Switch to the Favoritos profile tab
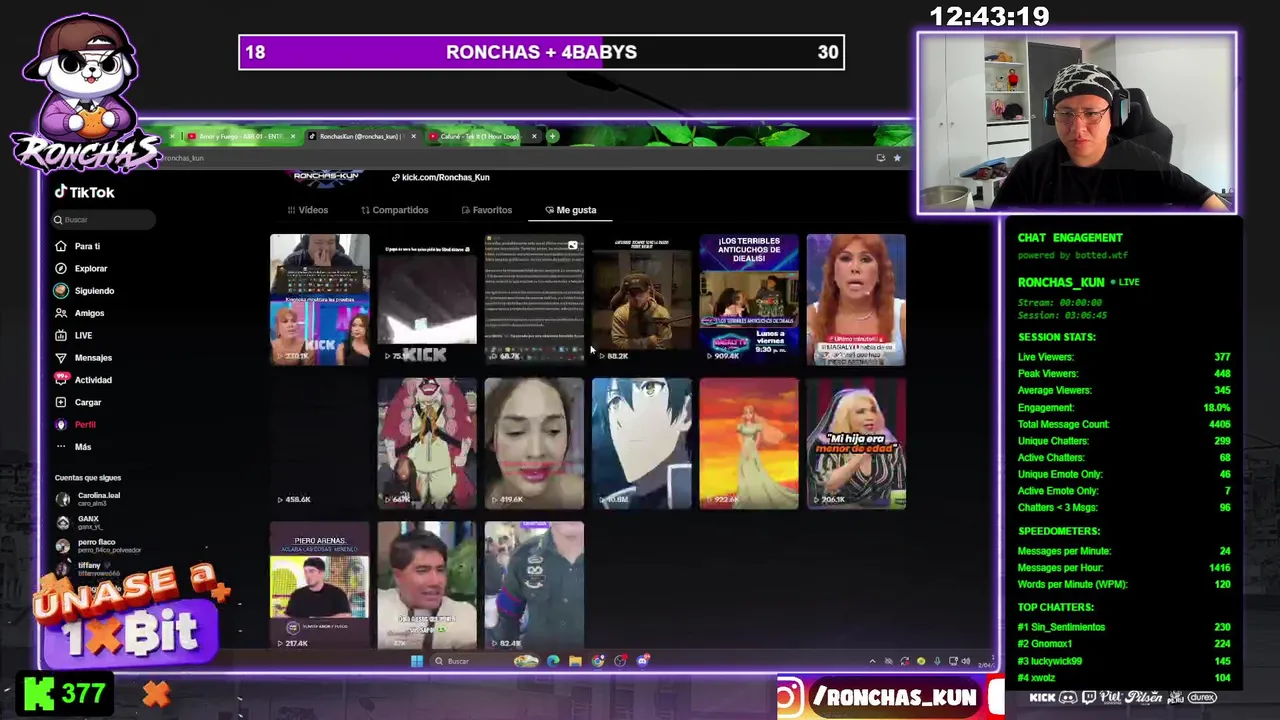 pos(486,210)
